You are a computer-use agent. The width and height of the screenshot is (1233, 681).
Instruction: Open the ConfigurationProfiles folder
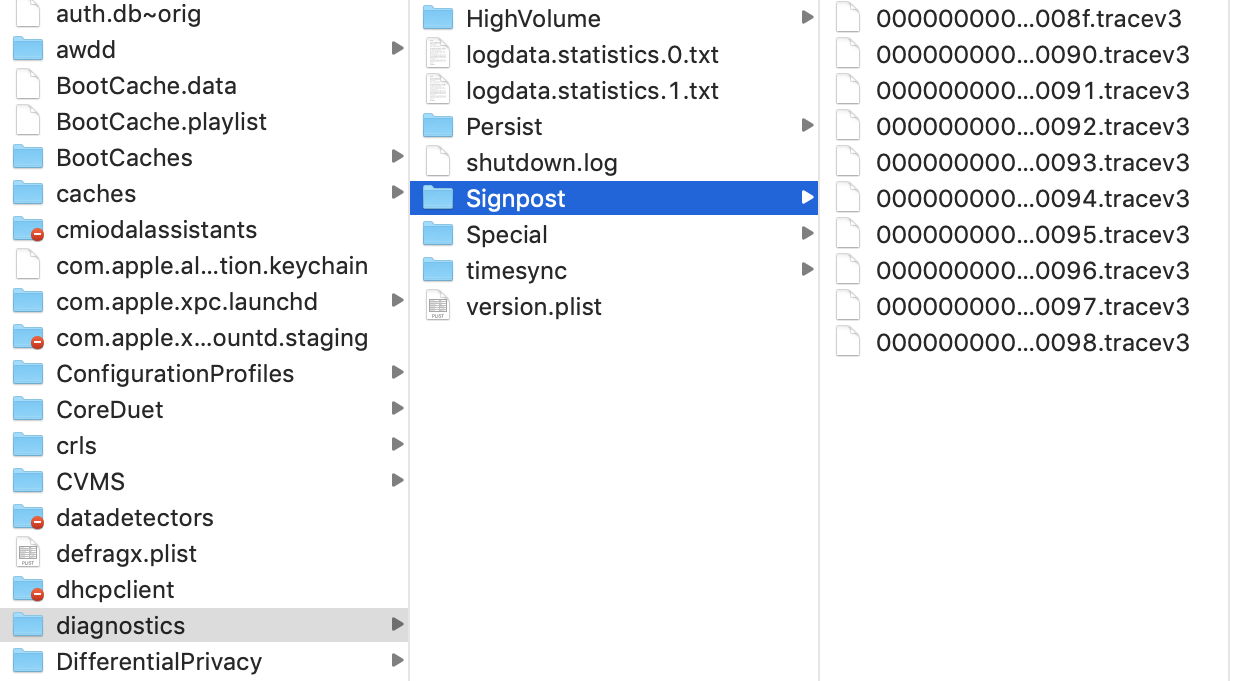click(x=175, y=374)
